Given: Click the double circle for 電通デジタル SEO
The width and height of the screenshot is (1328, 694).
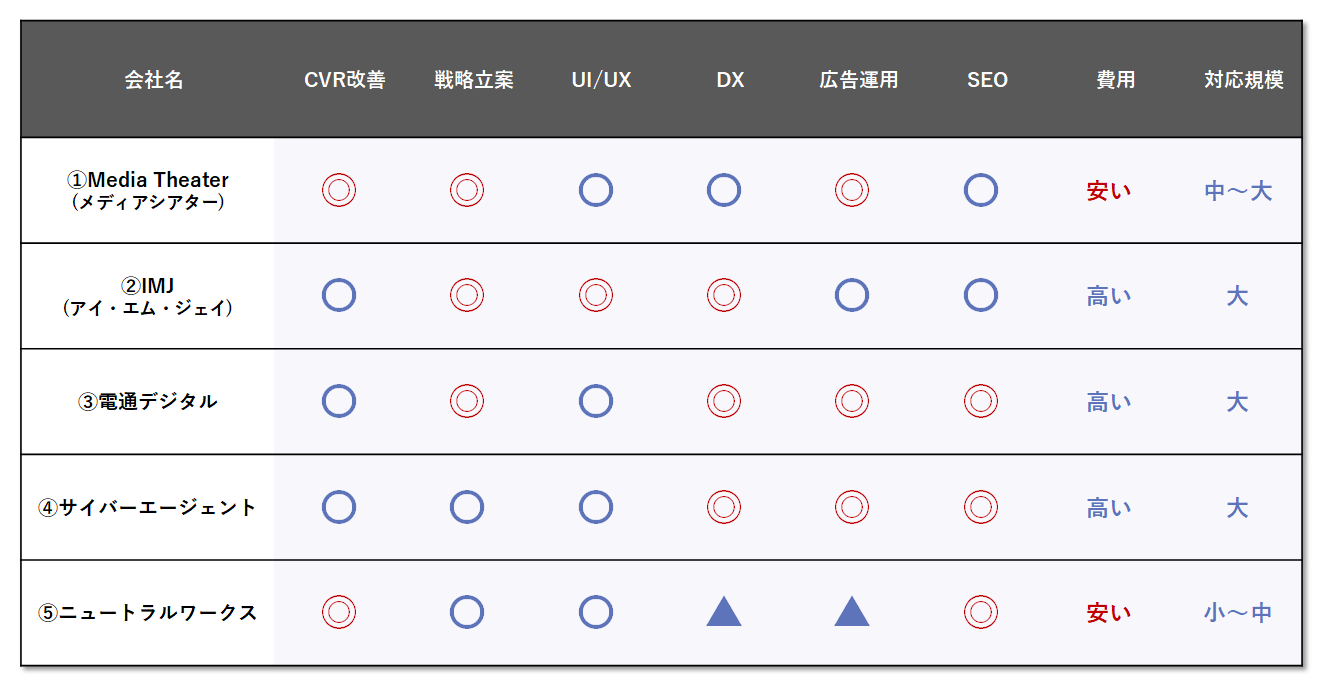Looking at the screenshot, I should pyautogui.click(x=981, y=401).
